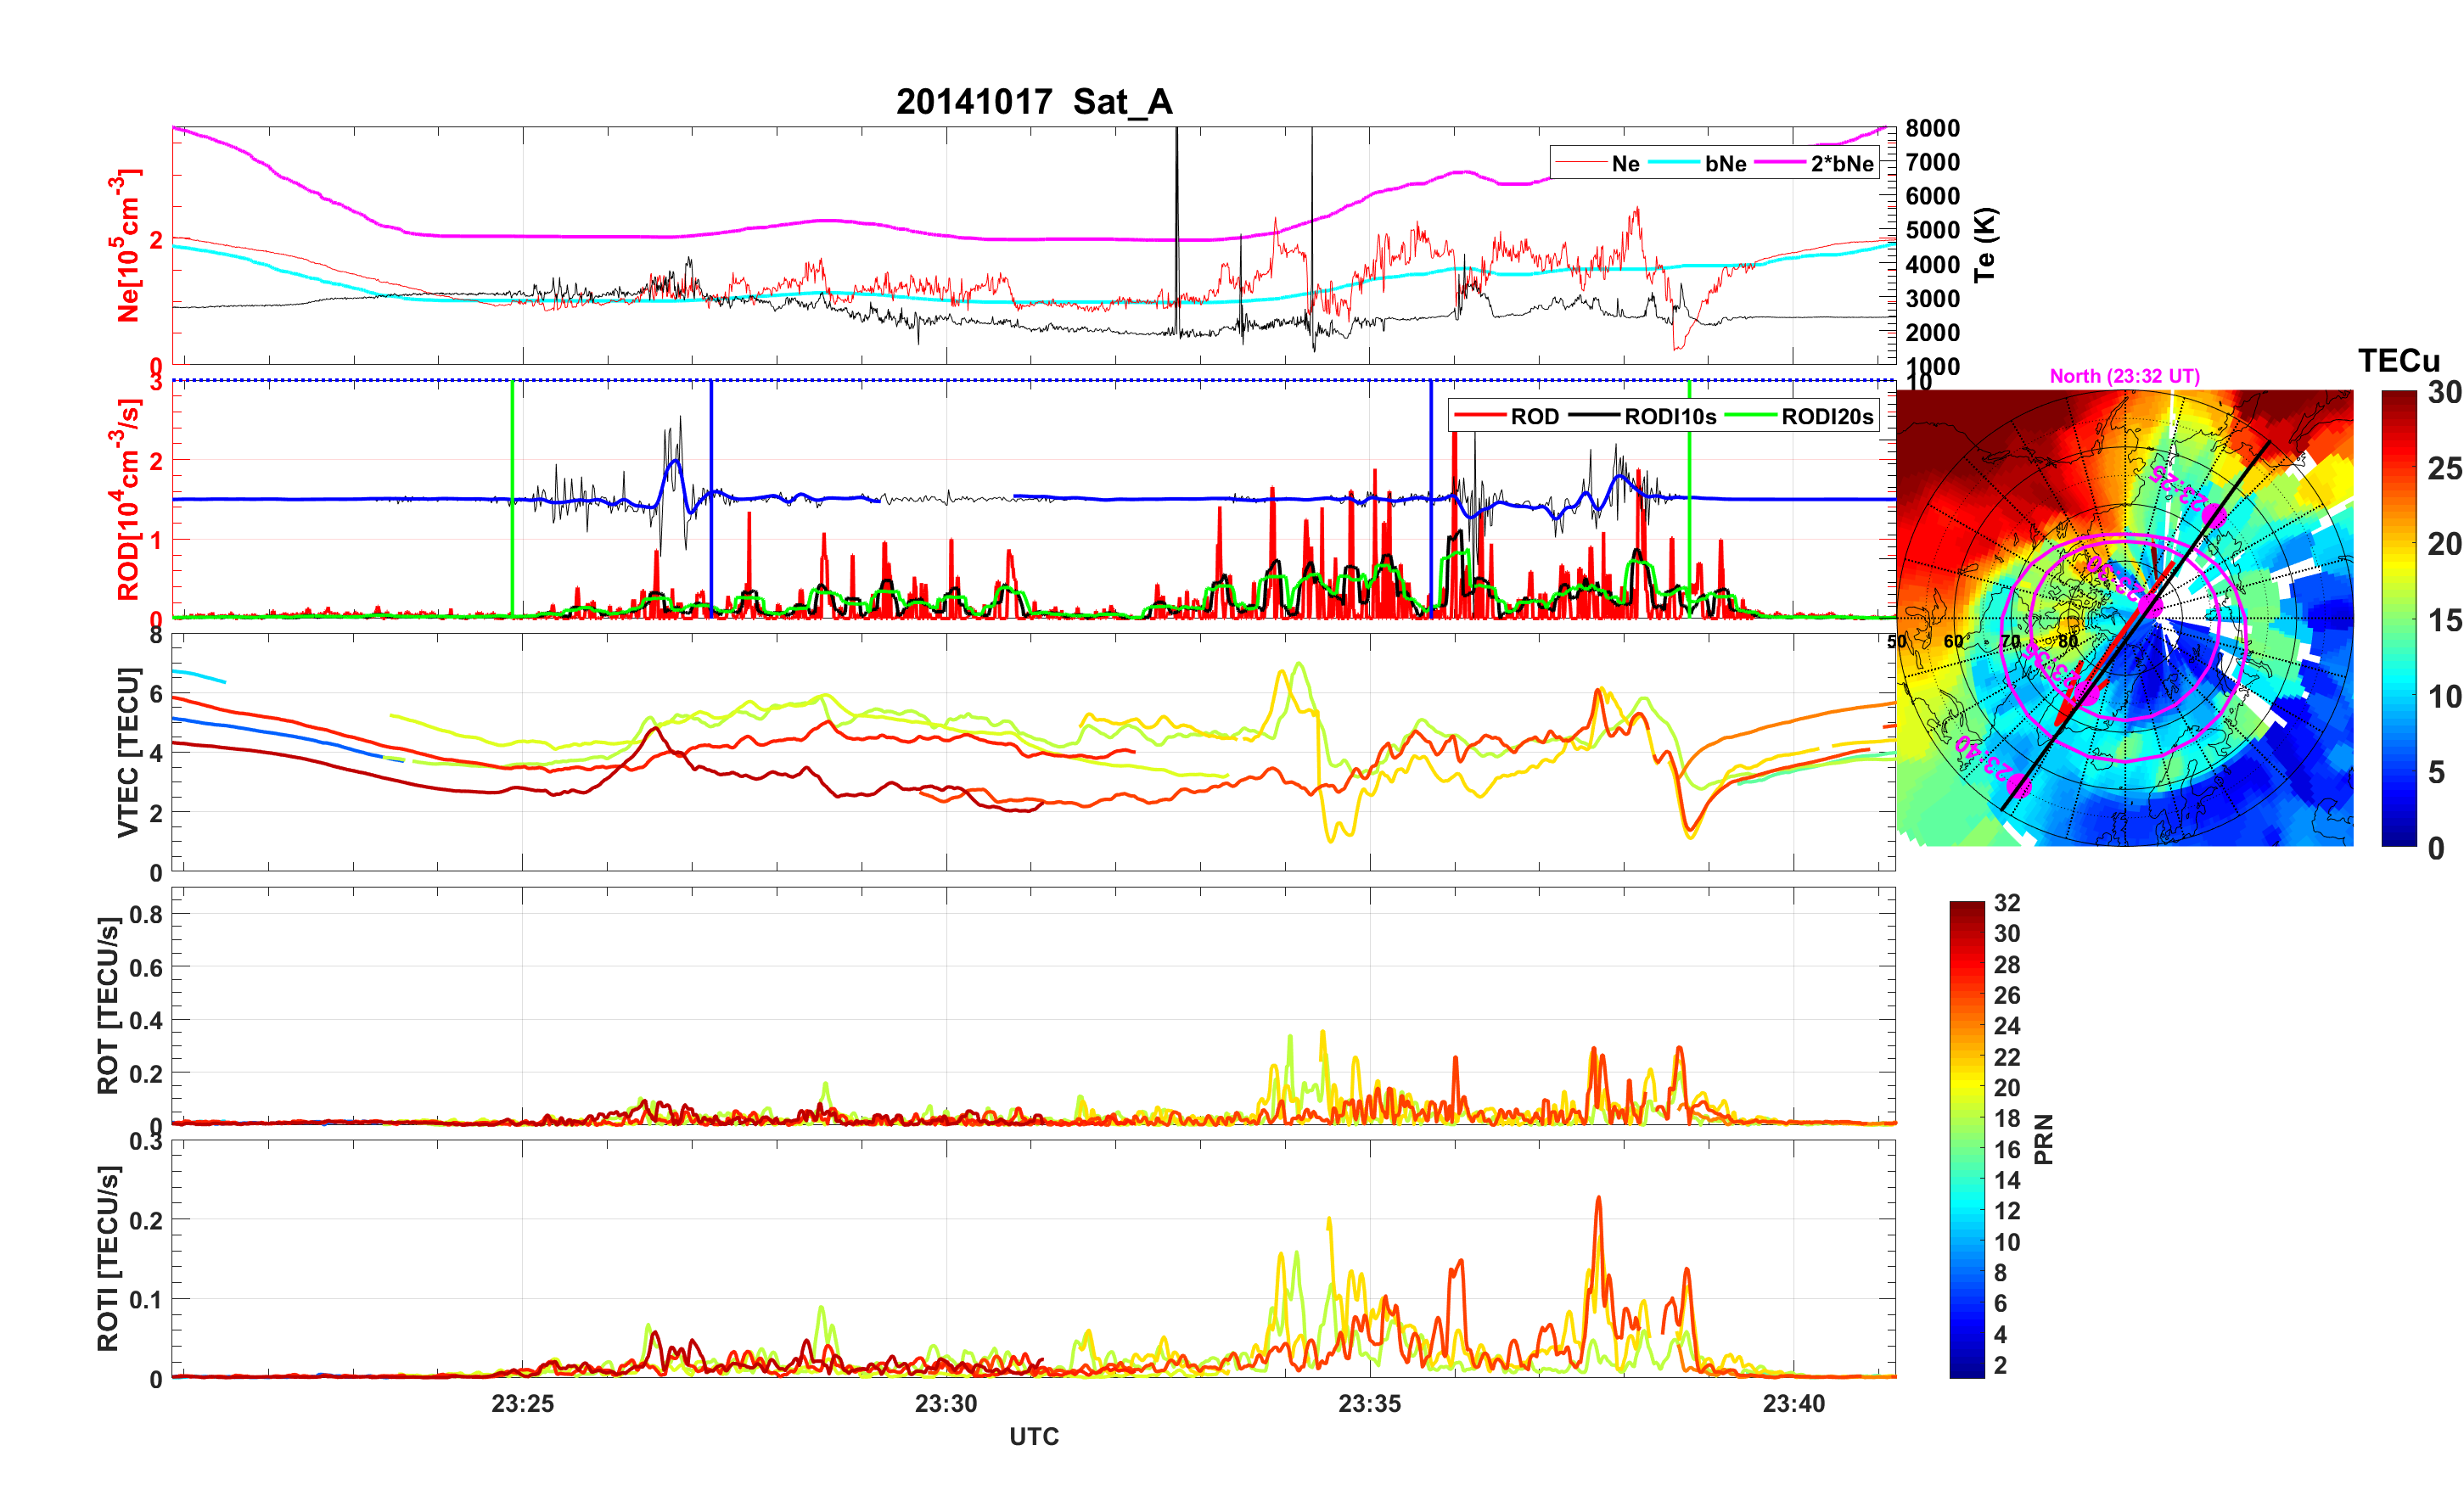This screenshot has height=1490, width=2464.
Task: Click the 2*bNe legend label
Action: (1841, 164)
